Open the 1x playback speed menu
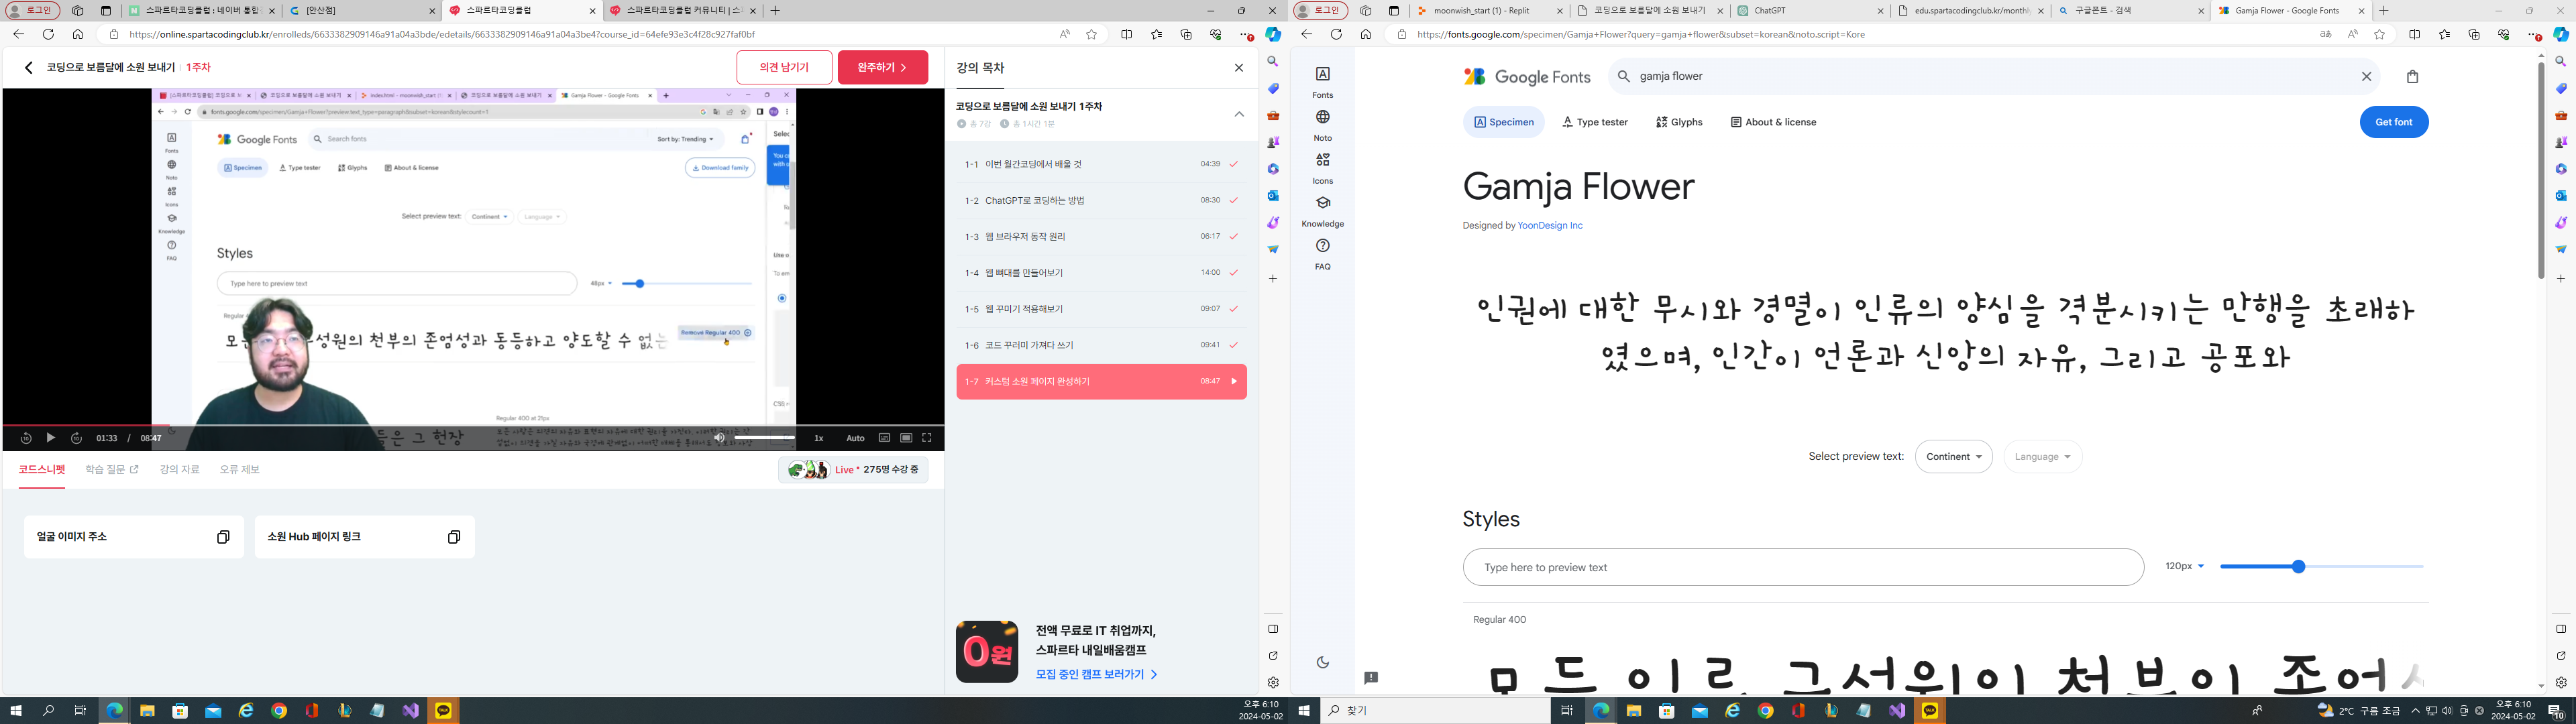 tap(819, 438)
